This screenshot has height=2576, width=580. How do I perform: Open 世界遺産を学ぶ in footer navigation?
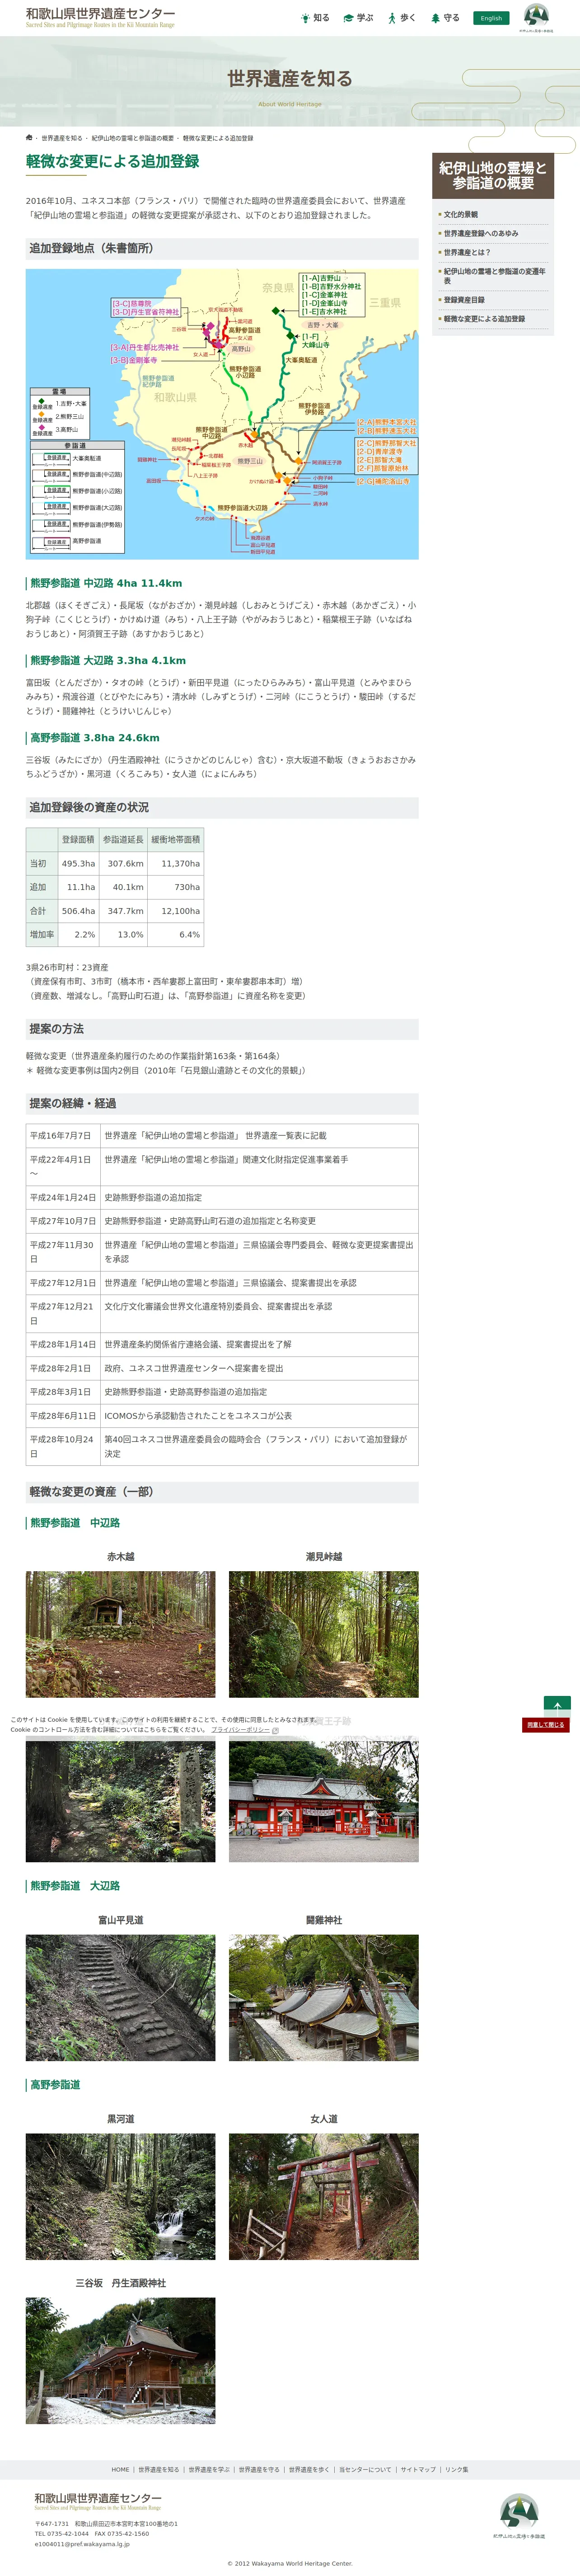point(209,2469)
